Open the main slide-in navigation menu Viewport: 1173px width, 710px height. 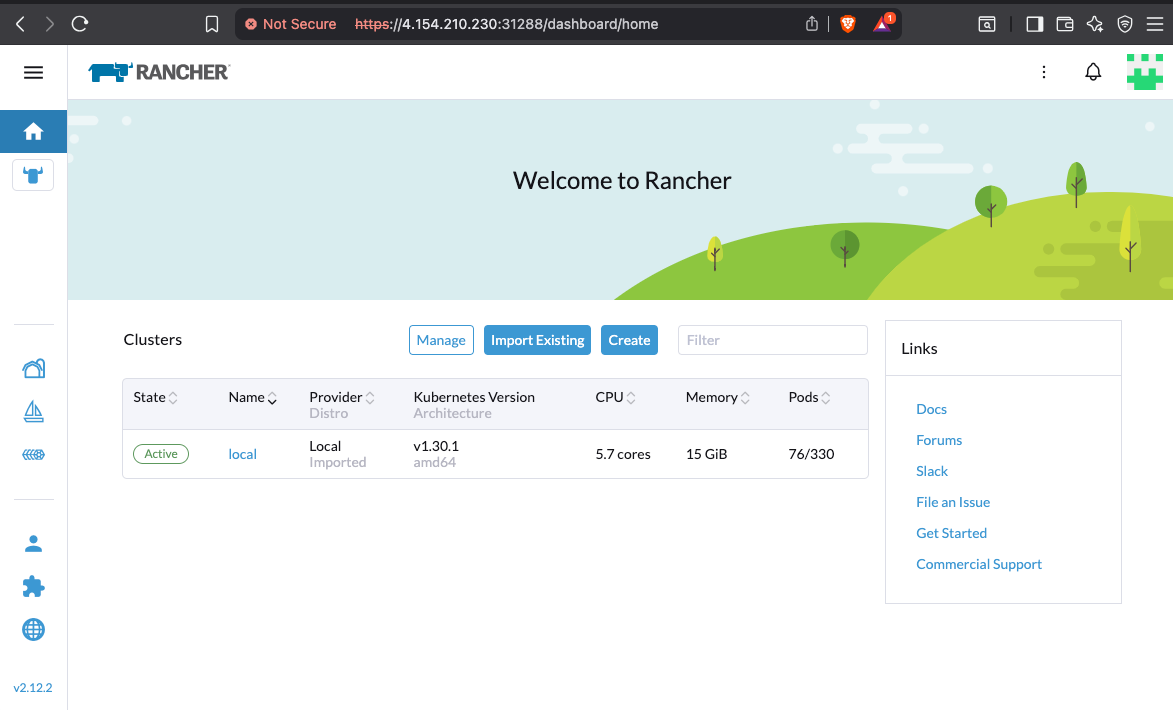(x=33, y=71)
